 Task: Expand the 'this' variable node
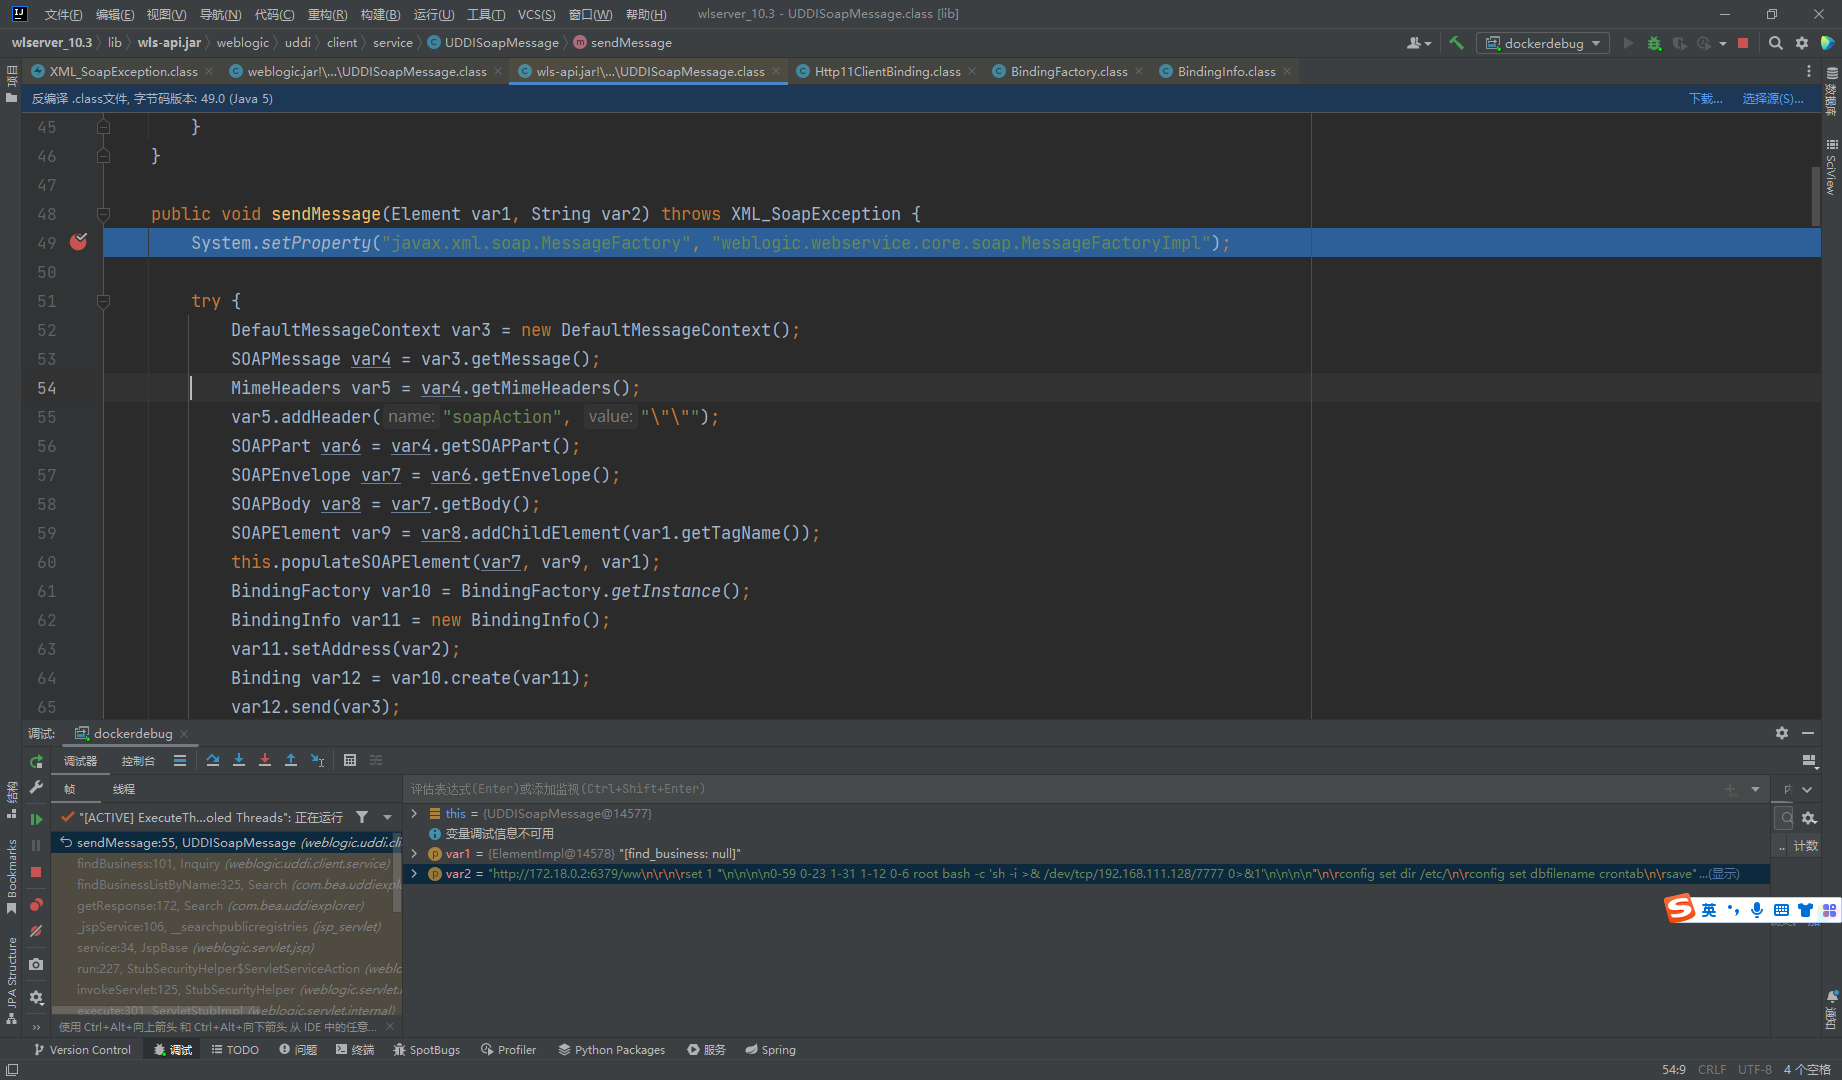pos(414,814)
